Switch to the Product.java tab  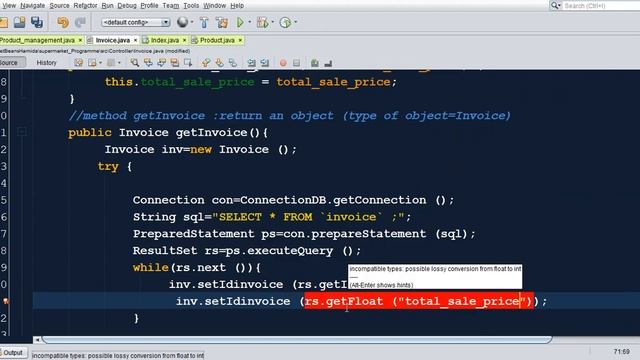217,40
